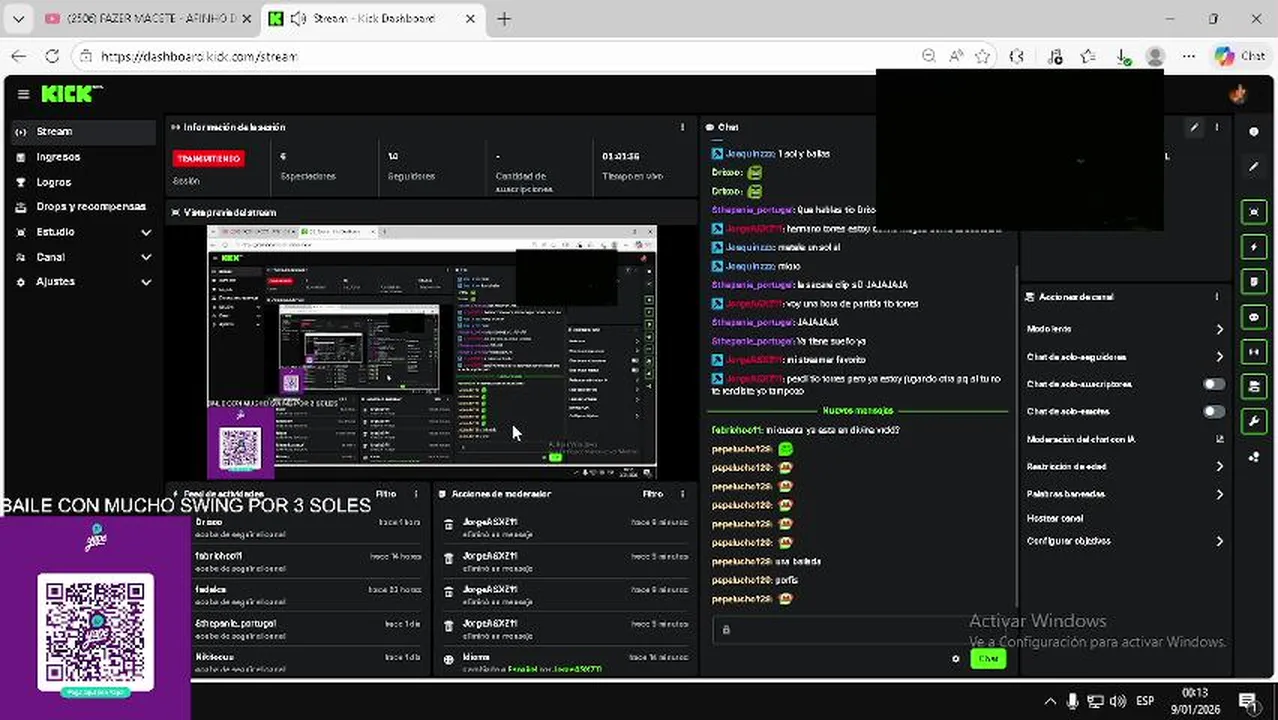This screenshot has width=1278, height=720.
Task: Open the Copilot Chat button in browser
Action: pyautogui.click(x=1240, y=56)
